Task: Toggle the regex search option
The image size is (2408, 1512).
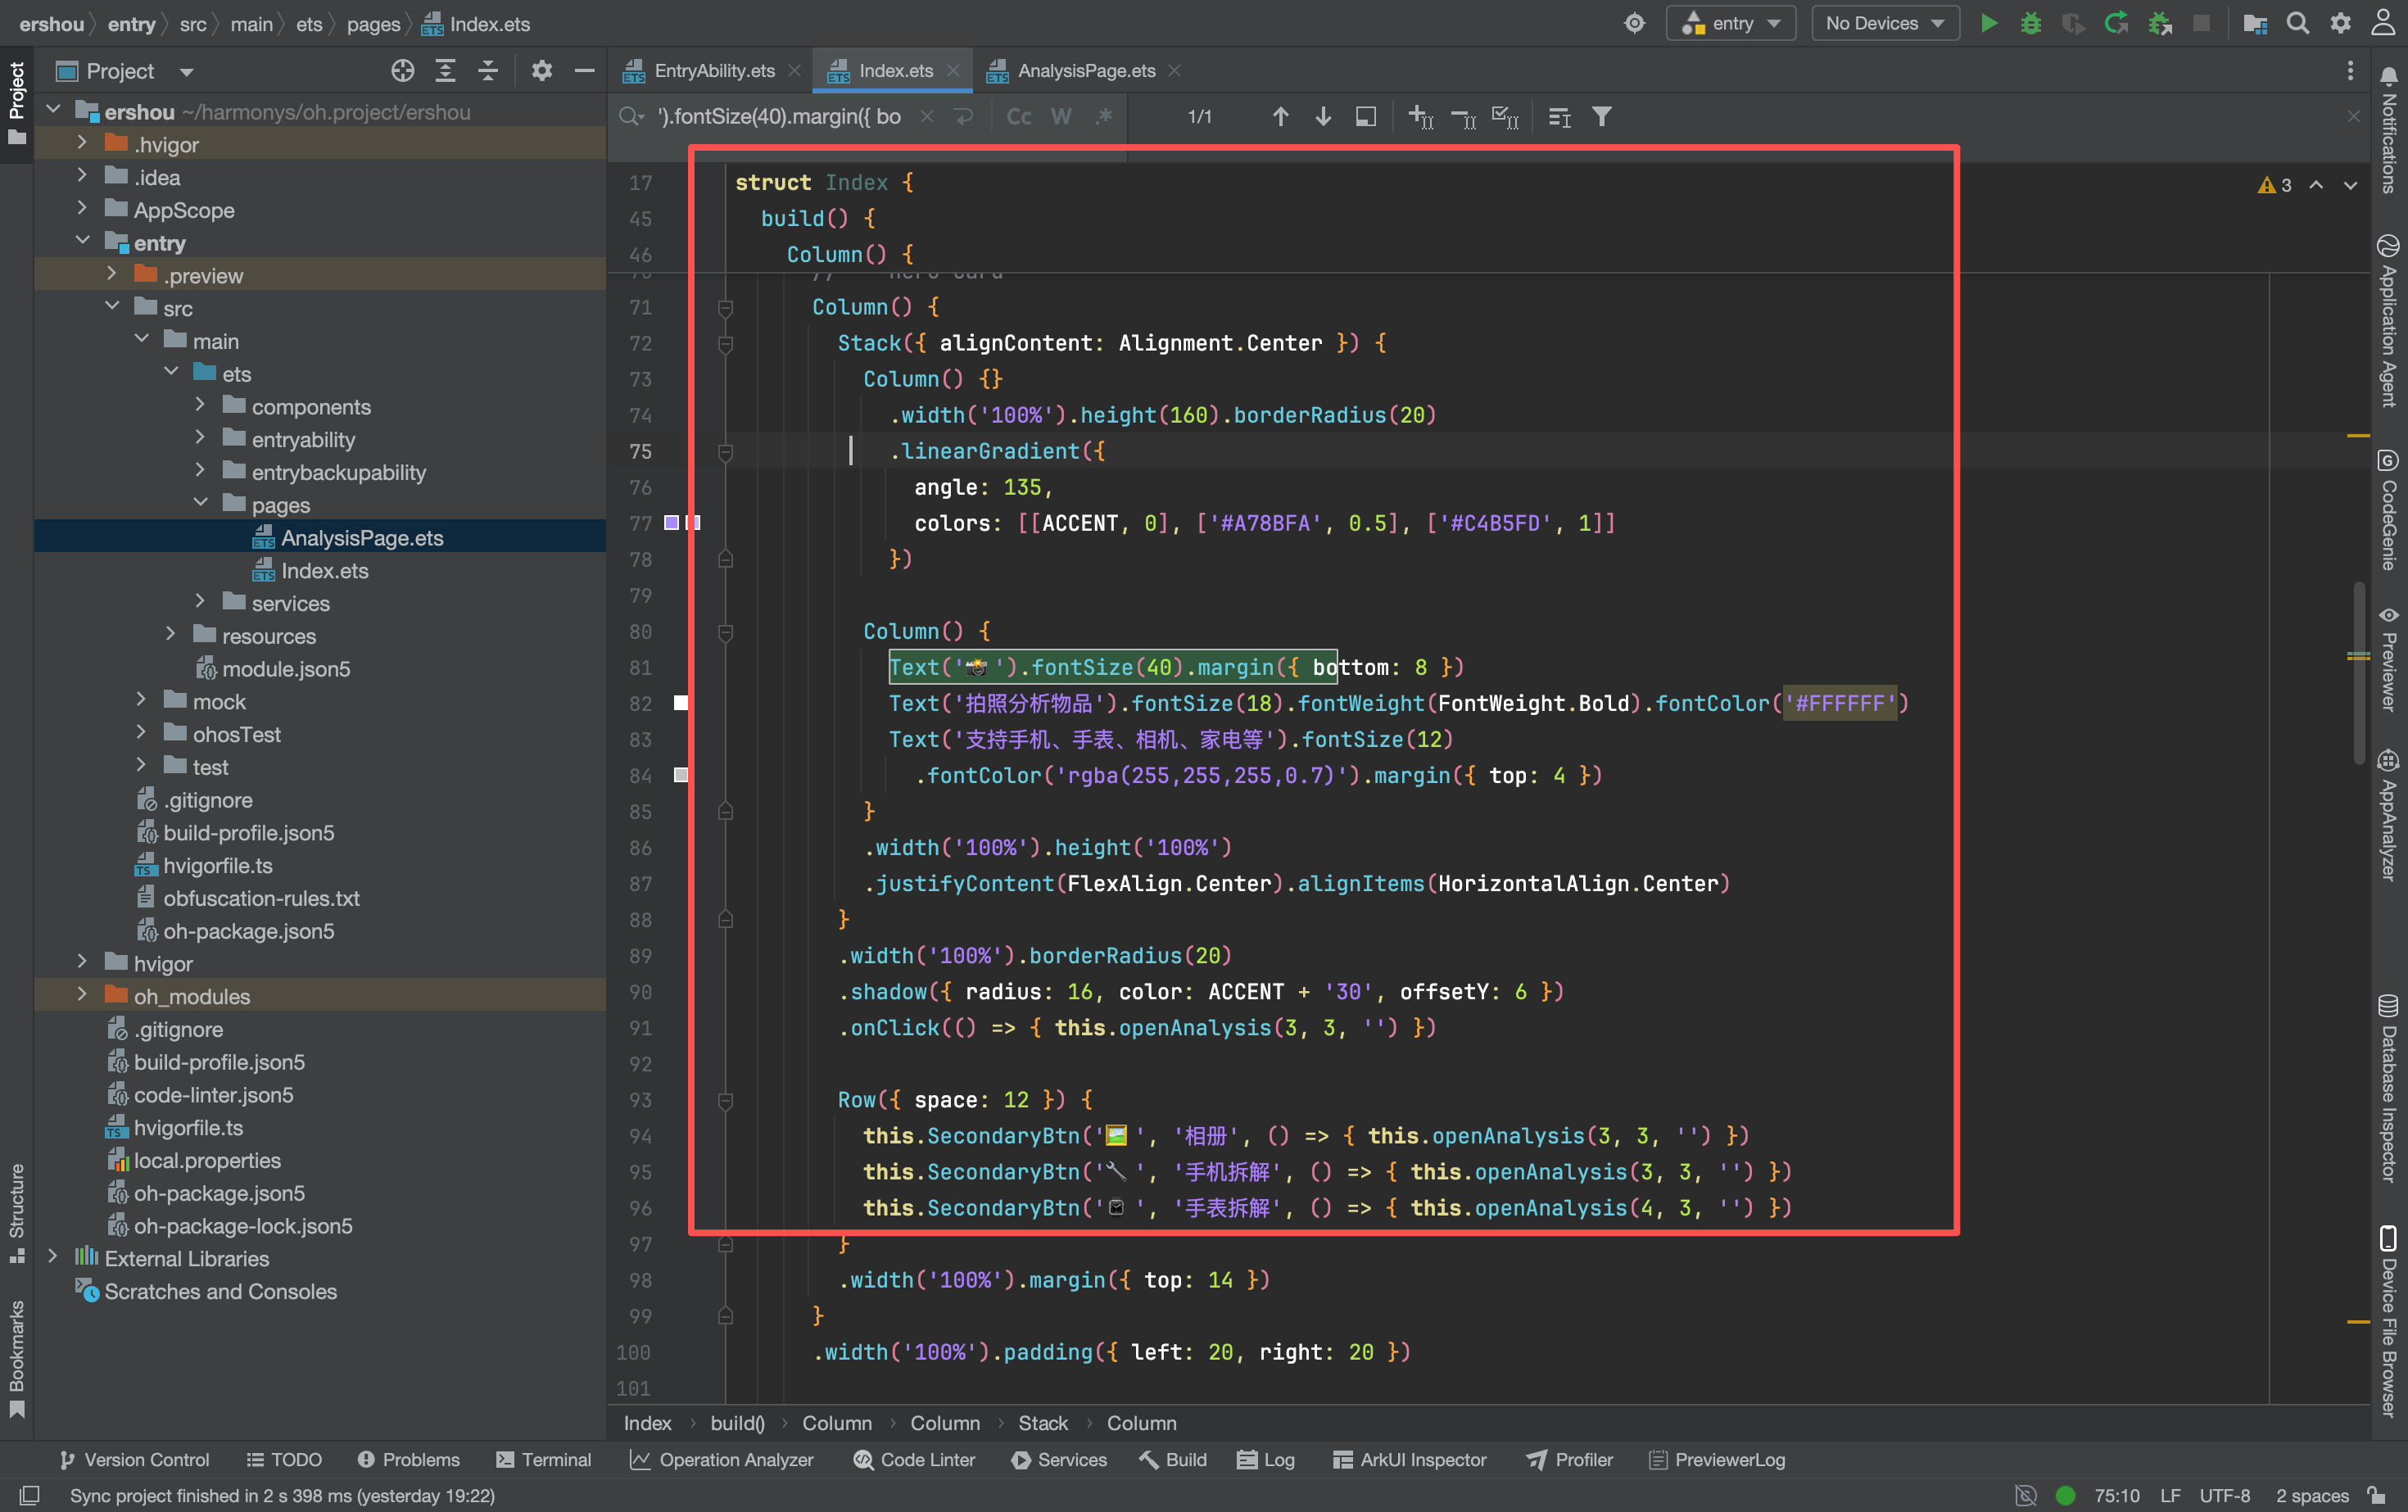Action: 1104,117
